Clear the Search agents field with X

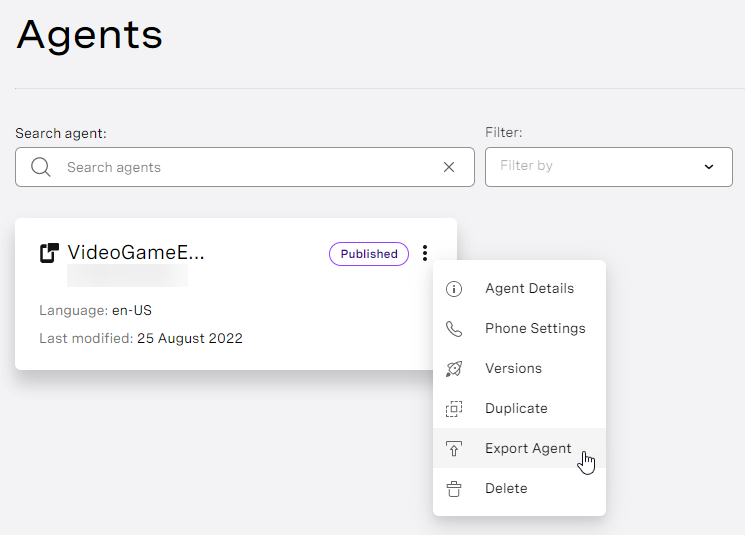[449, 167]
